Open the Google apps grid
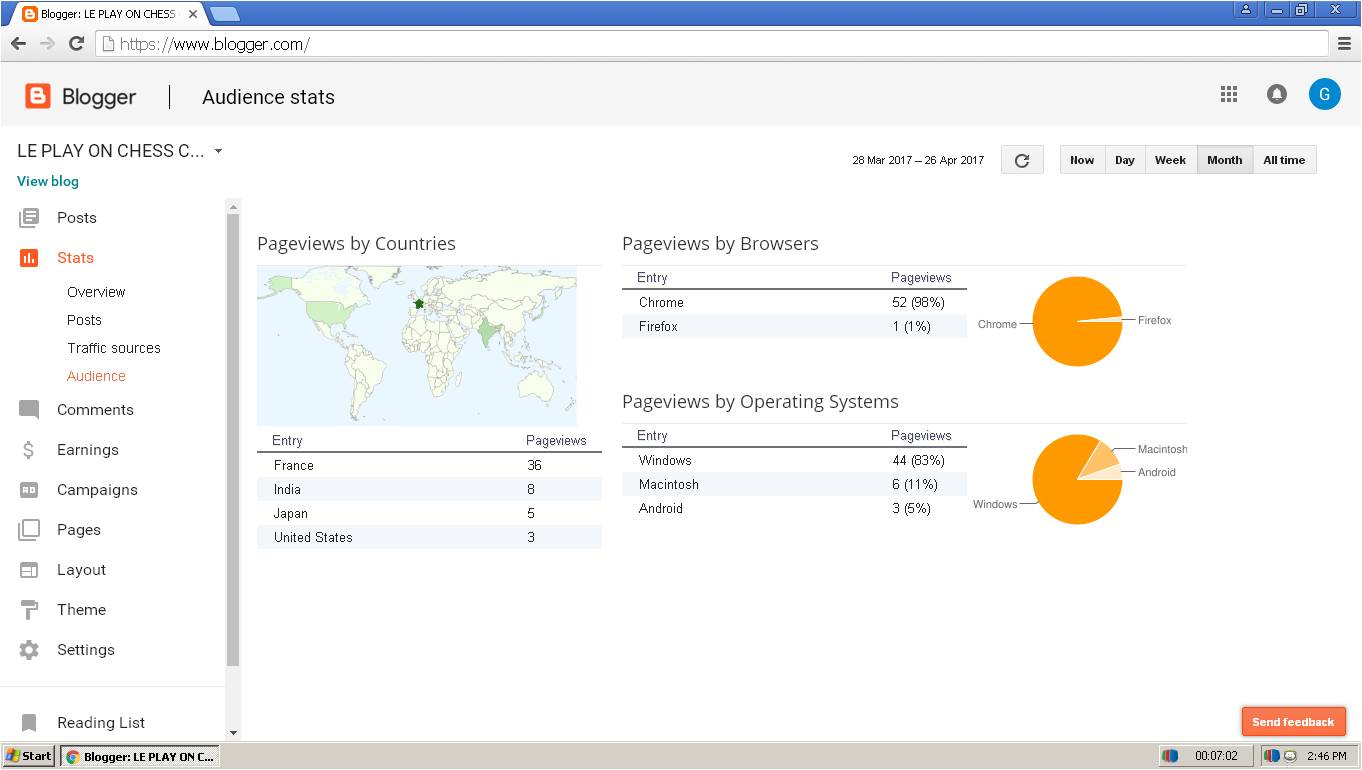The height and width of the screenshot is (770, 1362). (1229, 94)
